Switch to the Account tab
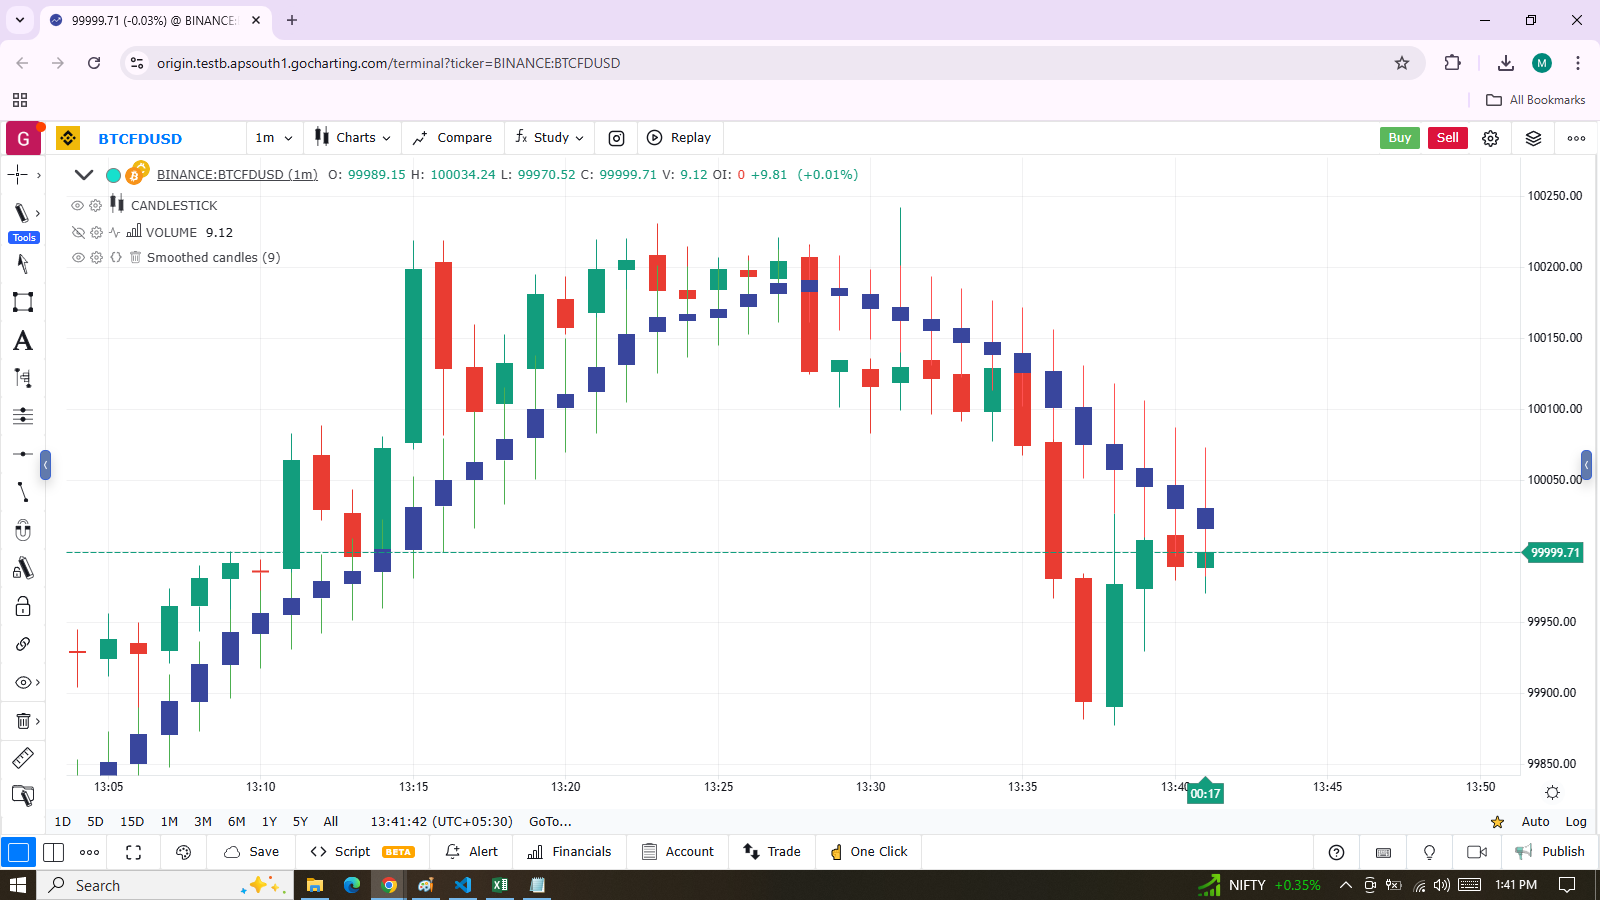The width and height of the screenshot is (1600, 900). tap(678, 852)
